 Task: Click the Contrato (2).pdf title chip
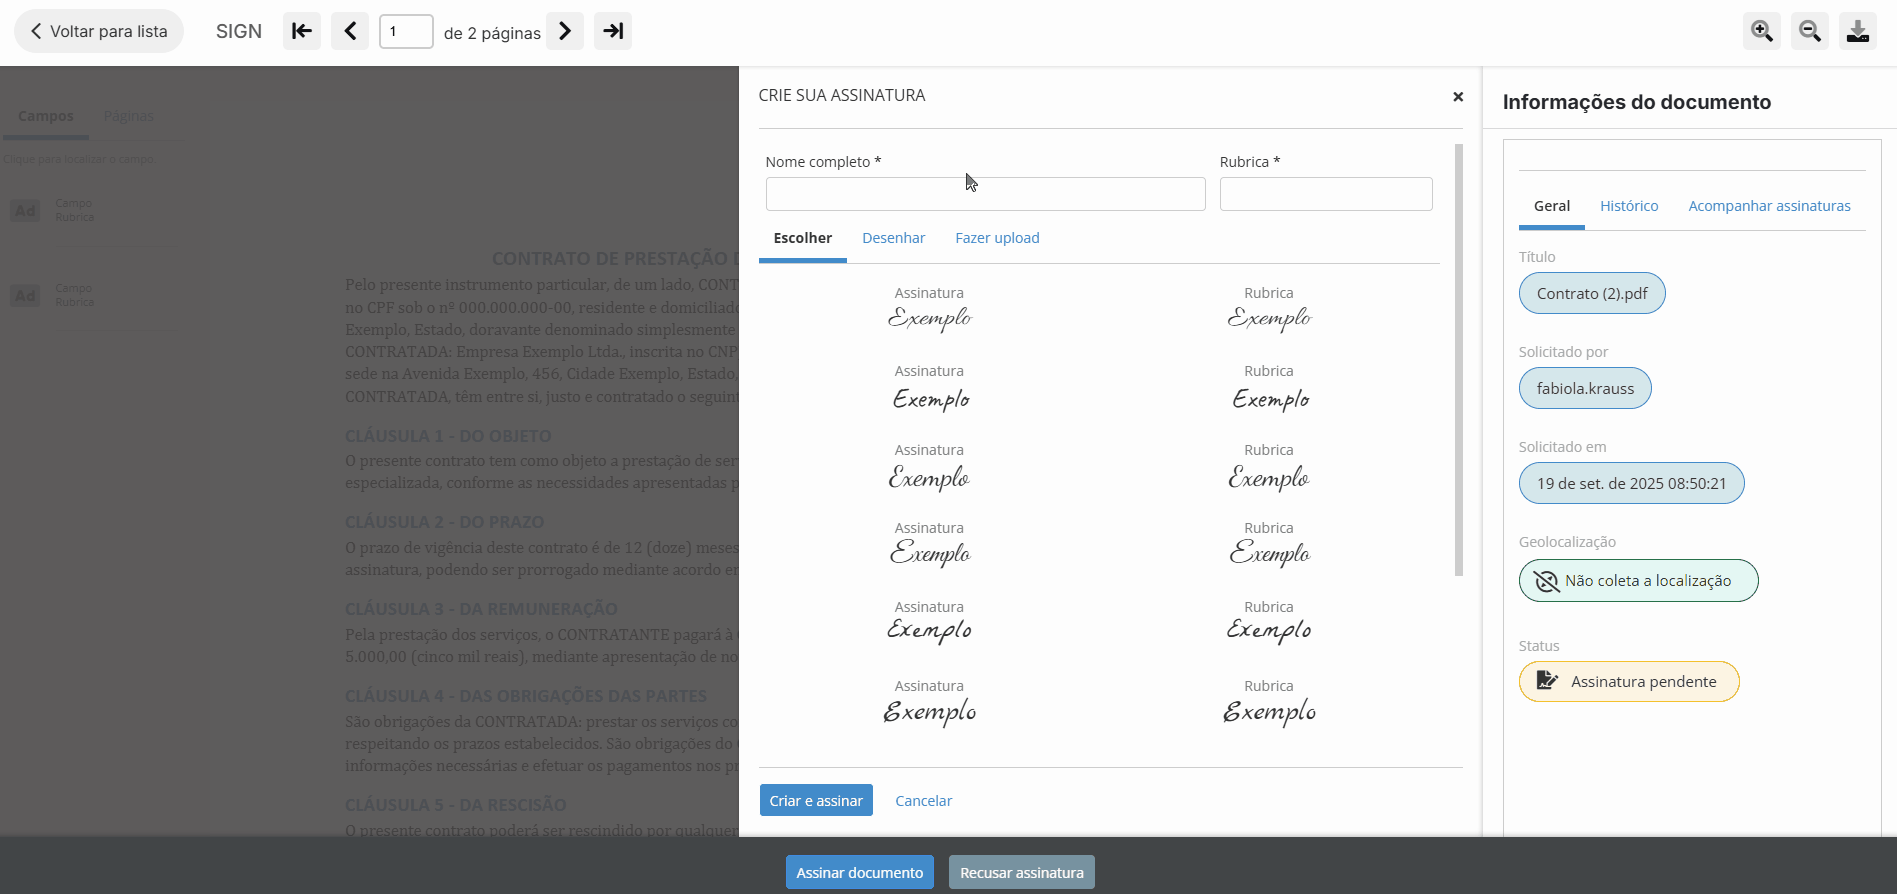tap(1592, 293)
